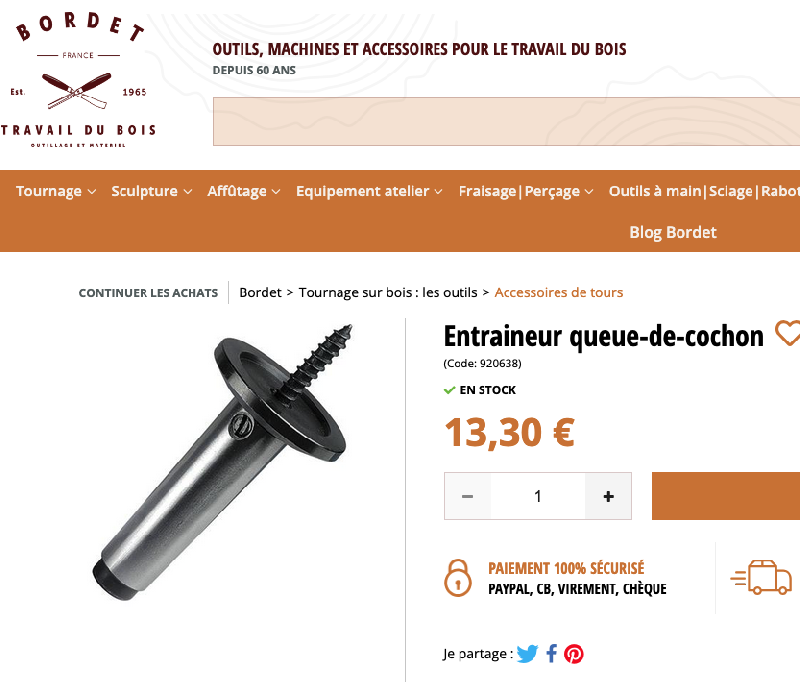
Task: Open Equipement atelier menu
Action: (x=369, y=191)
